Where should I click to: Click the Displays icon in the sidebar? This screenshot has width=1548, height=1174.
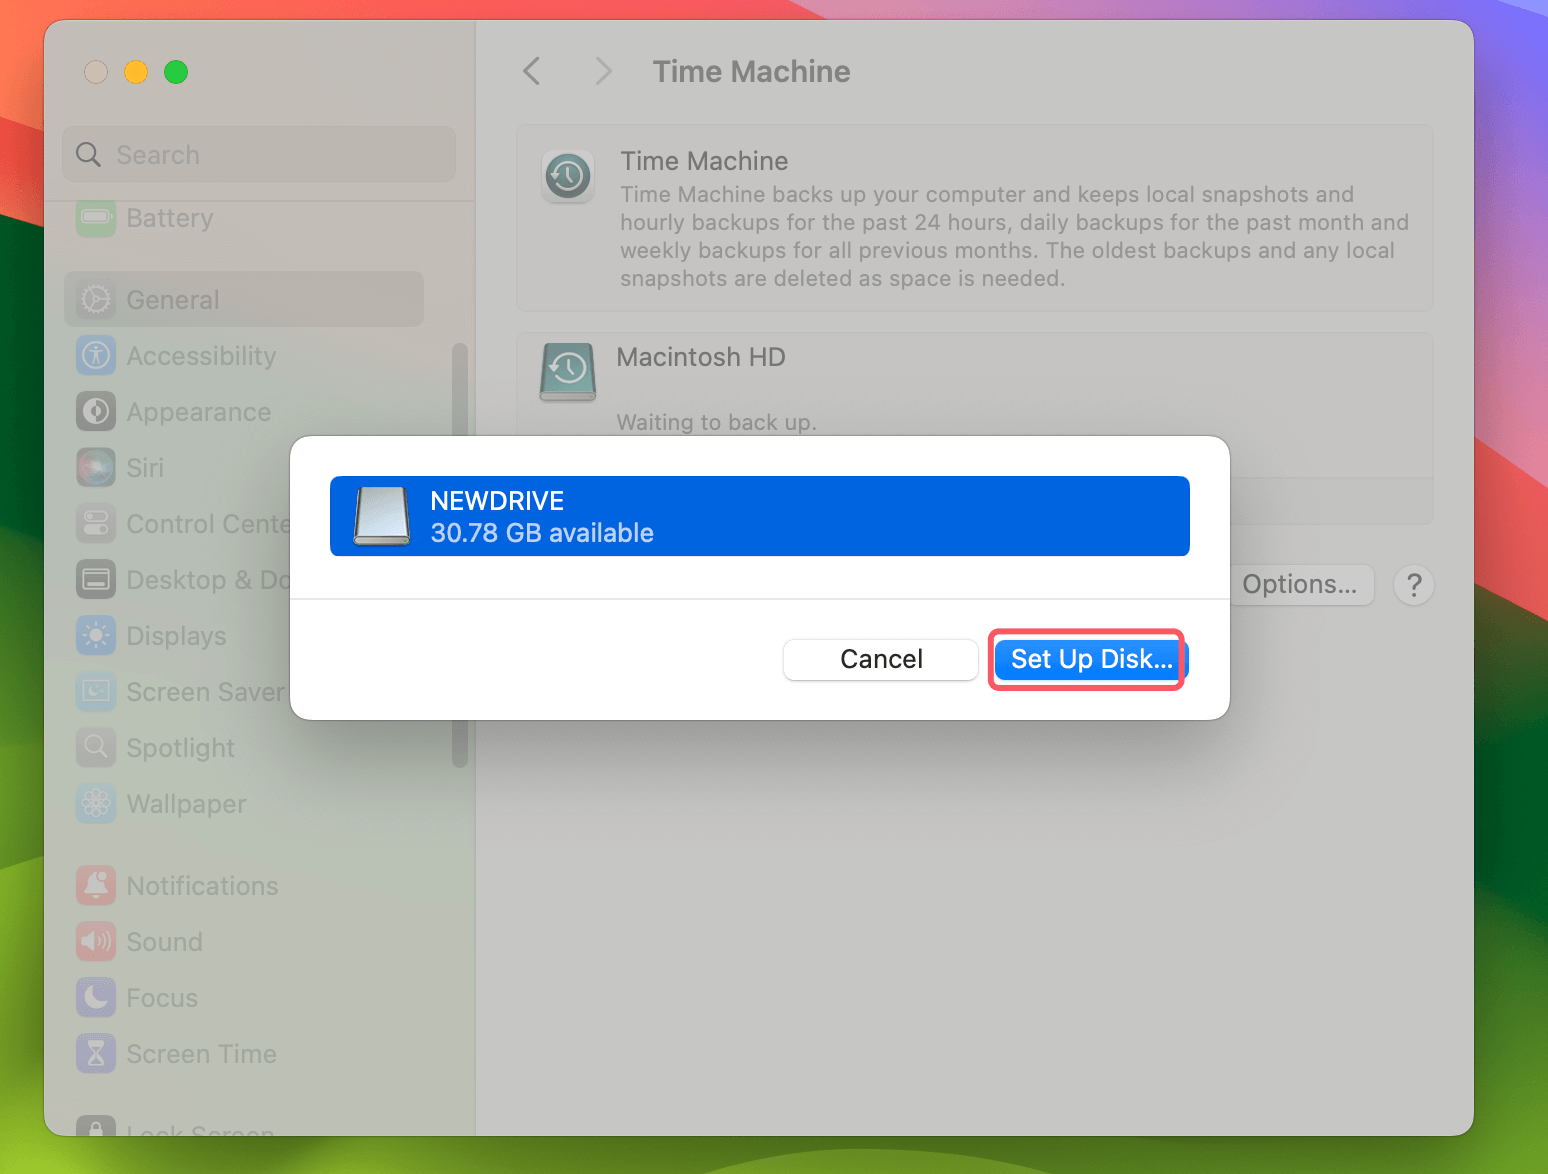click(95, 635)
